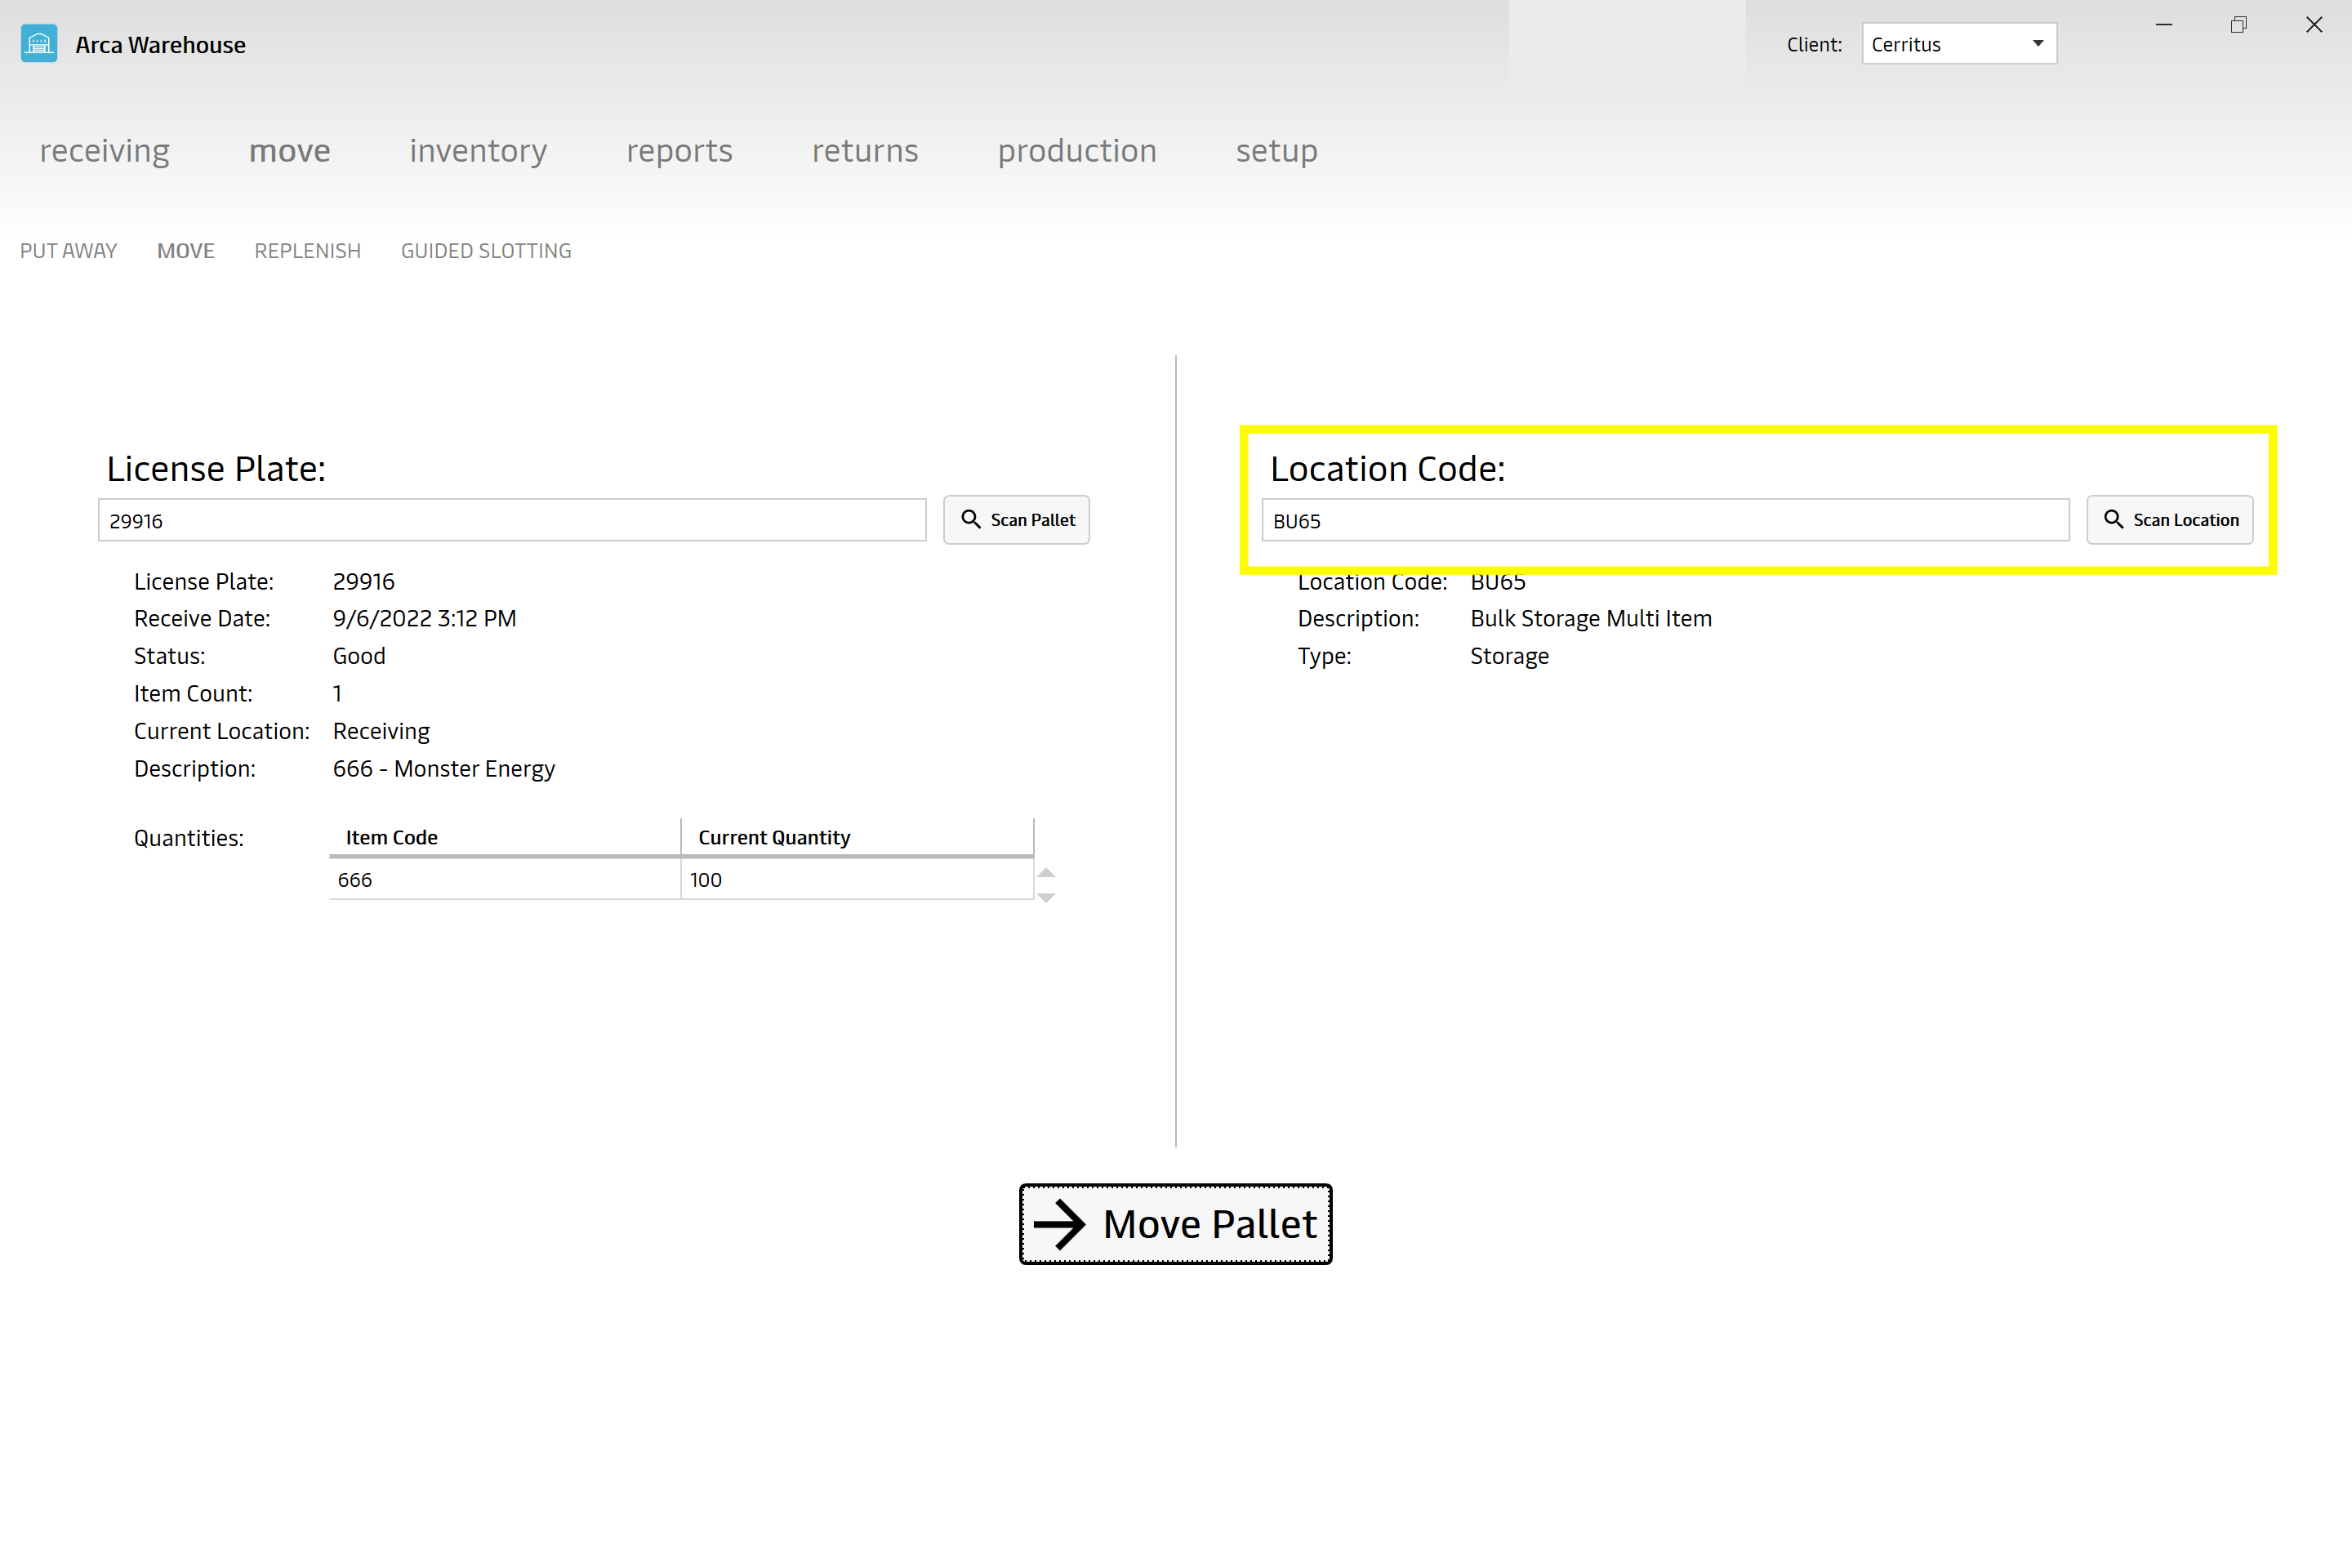Select the move main tab

coord(290,151)
